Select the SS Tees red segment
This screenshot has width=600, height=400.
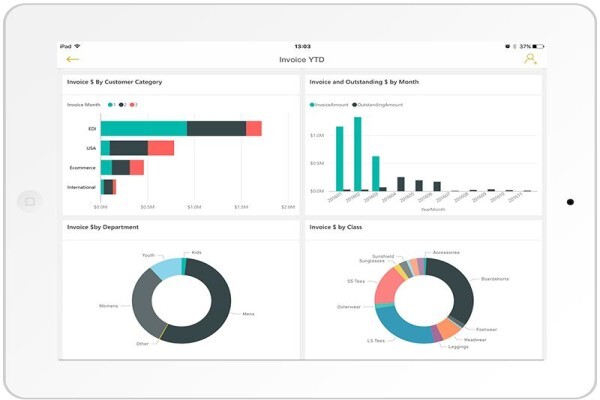click(x=386, y=286)
